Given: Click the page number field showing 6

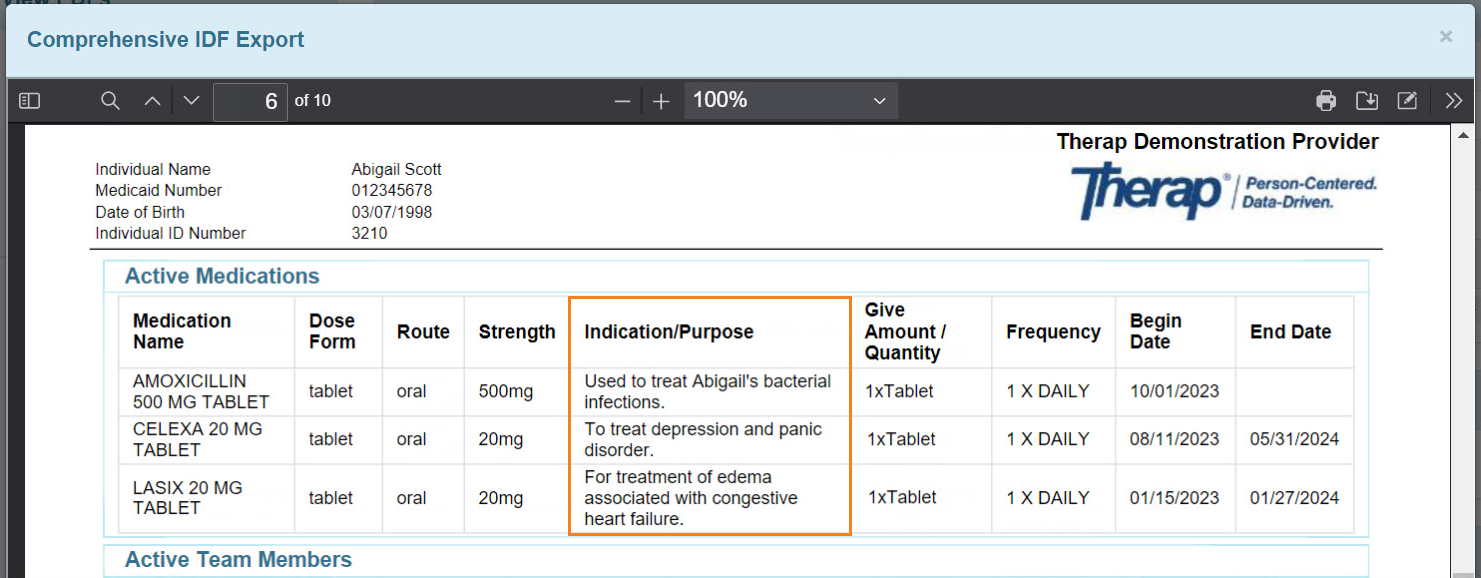Looking at the screenshot, I should click(250, 101).
